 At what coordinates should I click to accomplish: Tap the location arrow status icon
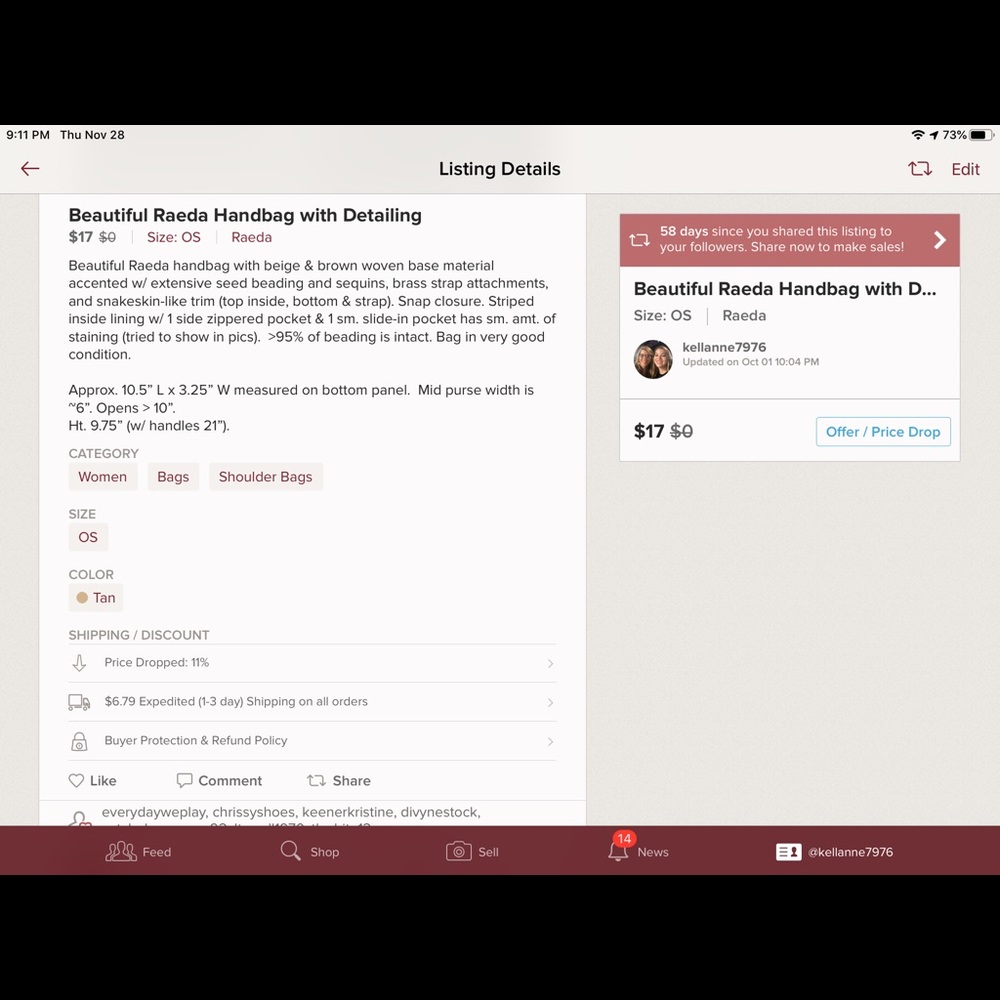pyautogui.click(x=934, y=135)
